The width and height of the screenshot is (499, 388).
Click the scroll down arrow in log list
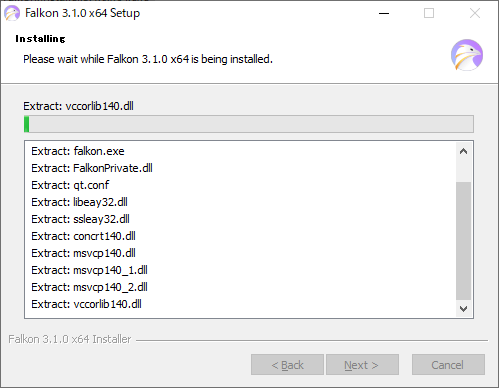463,309
